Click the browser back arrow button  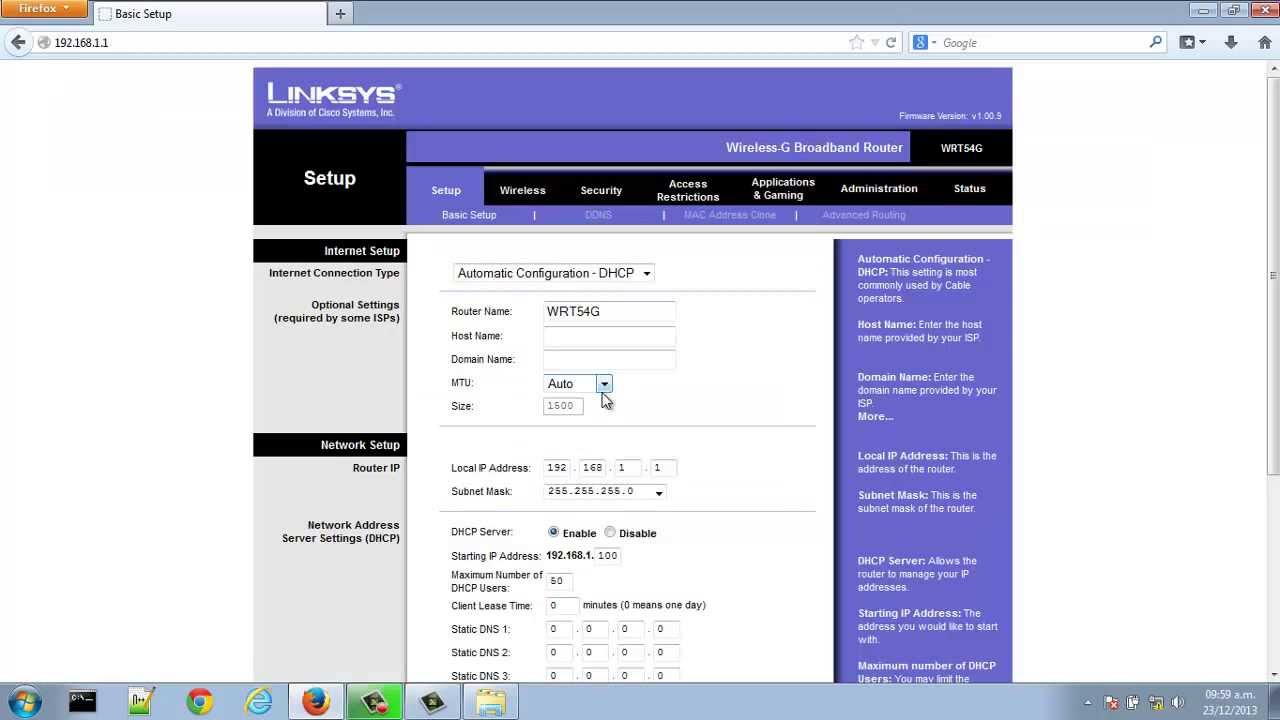18,43
